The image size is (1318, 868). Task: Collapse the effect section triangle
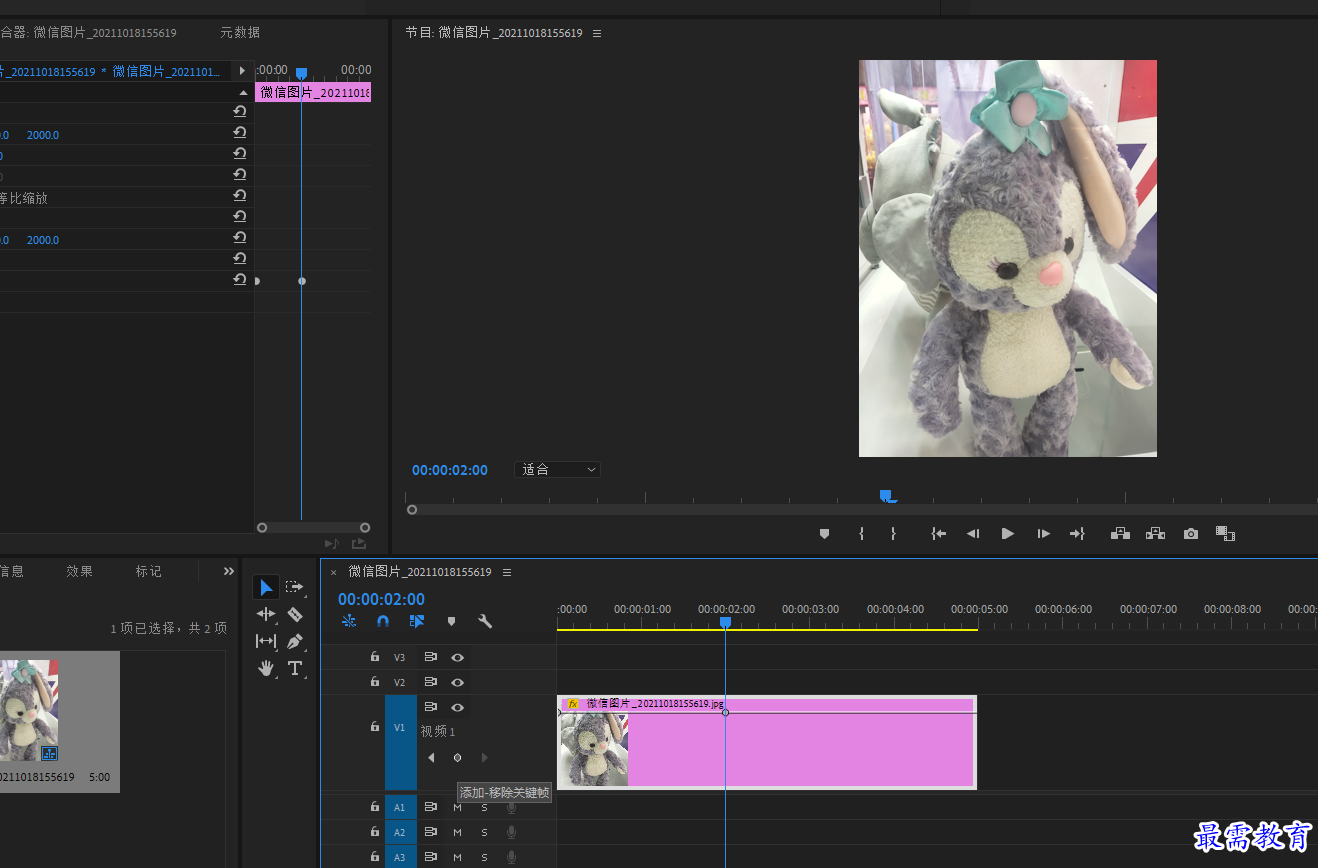click(242, 92)
